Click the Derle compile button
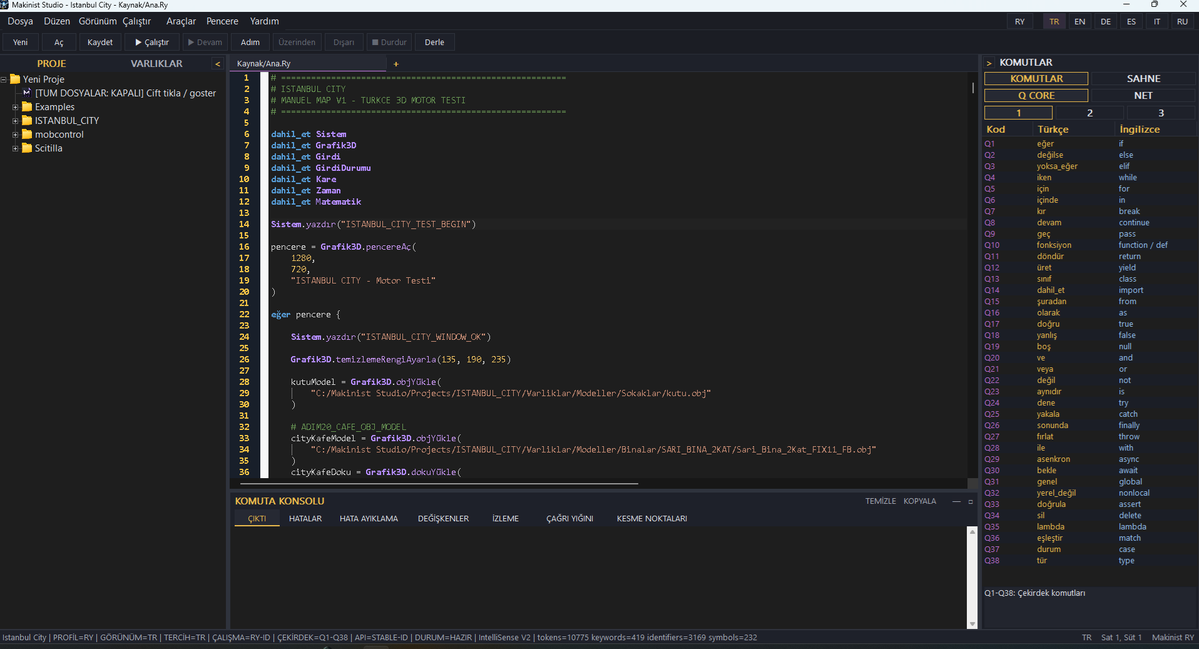This screenshot has height=649, width=1199. pos(434,42)
